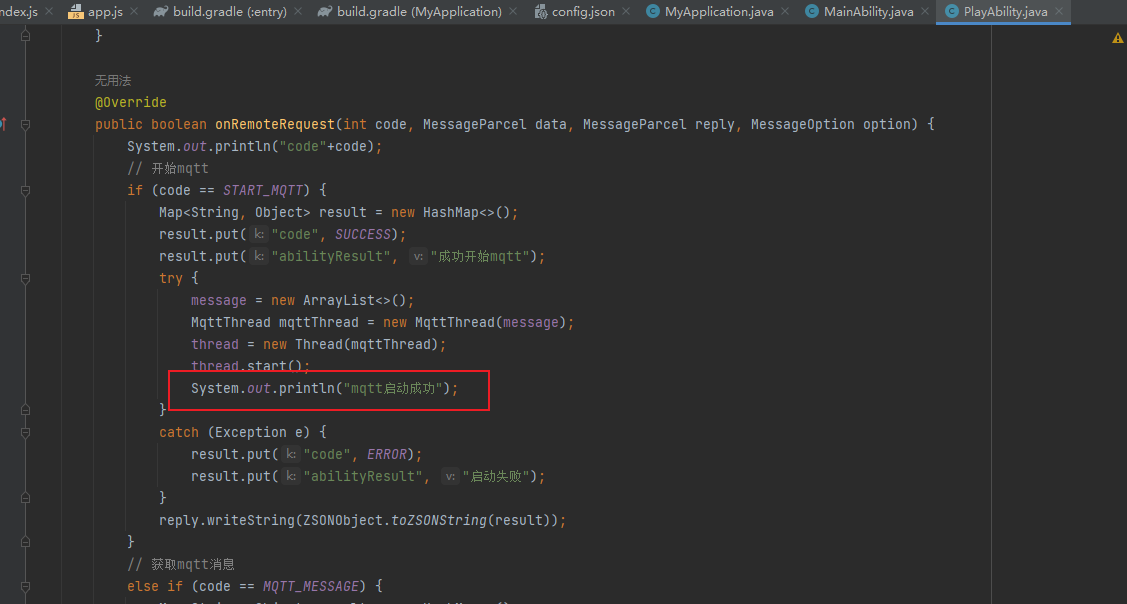Image resolution: width=1127 pixels, height=604 pixels.
Task: Click writeString on the reply line
Action: click(x=251, y=520)
